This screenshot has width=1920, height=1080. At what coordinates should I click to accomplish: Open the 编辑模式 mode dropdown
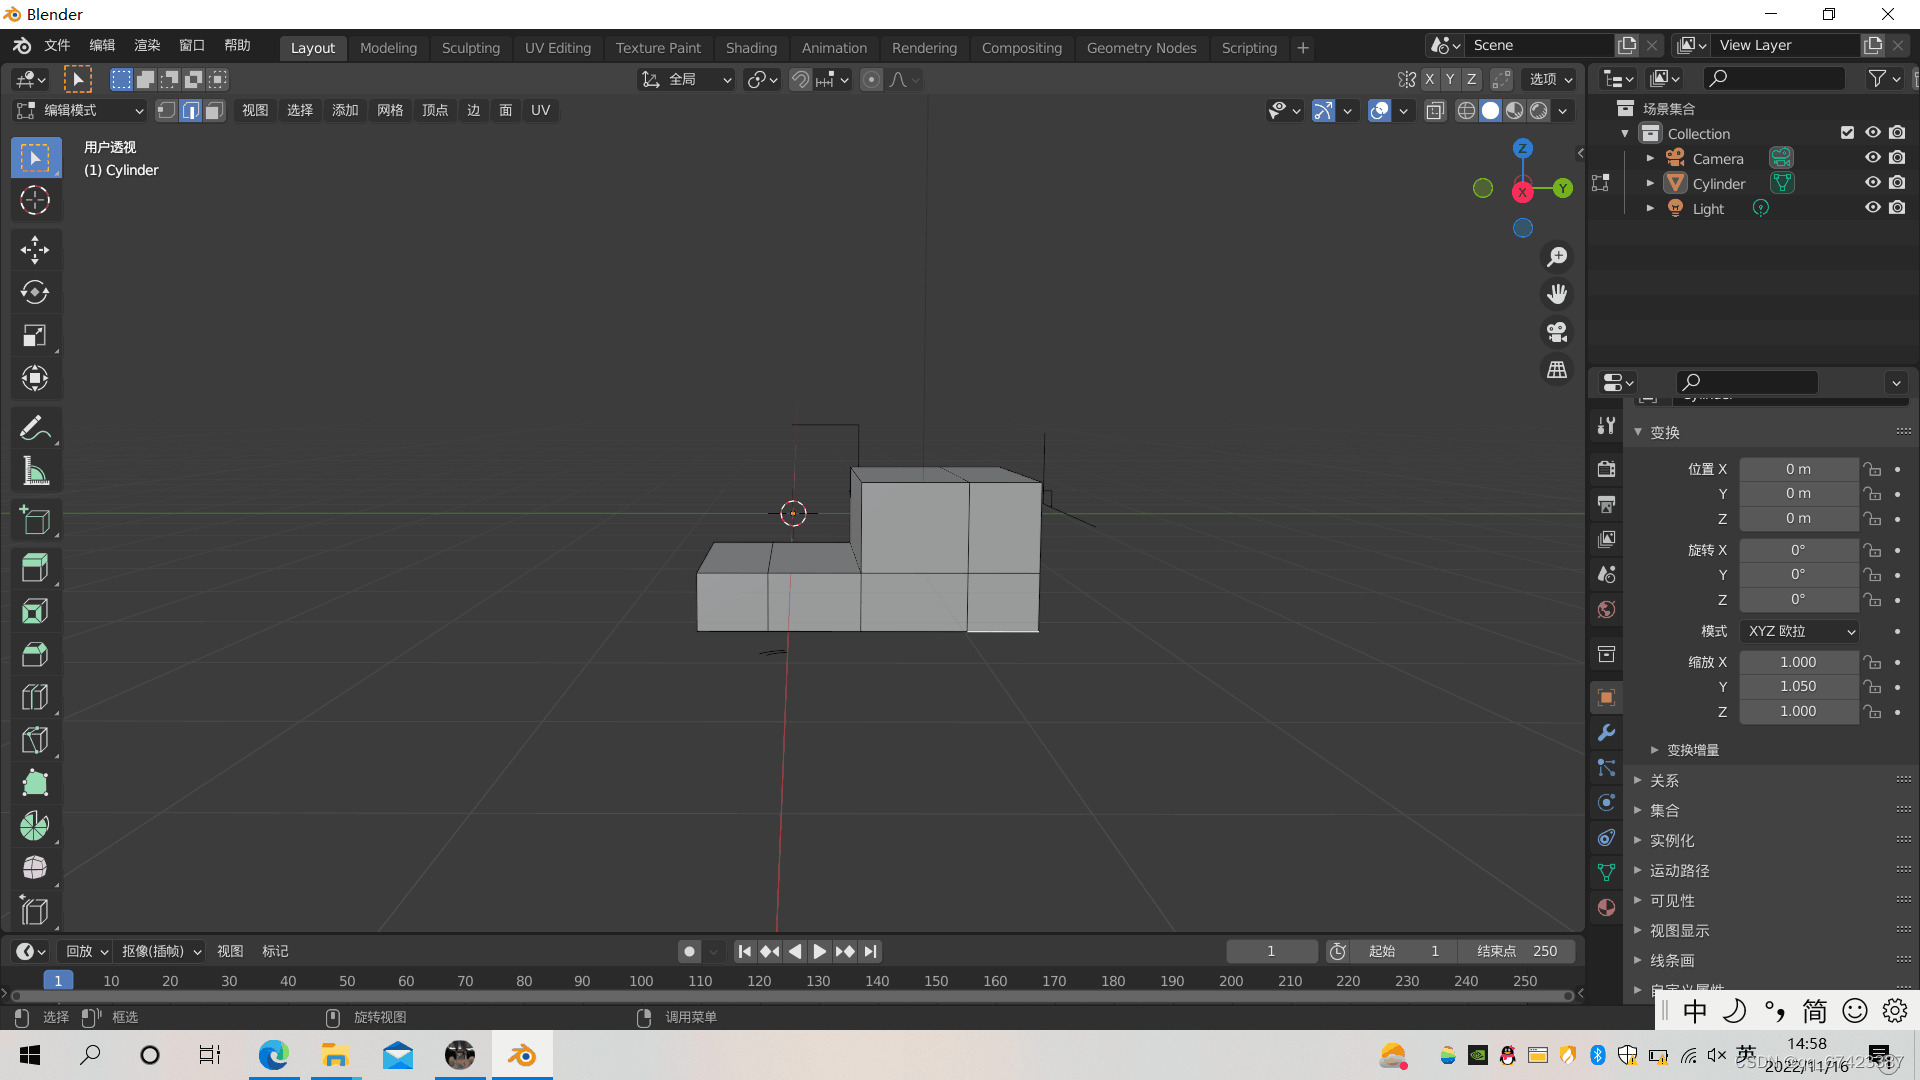pyautogui.click(x=80, y=110)
